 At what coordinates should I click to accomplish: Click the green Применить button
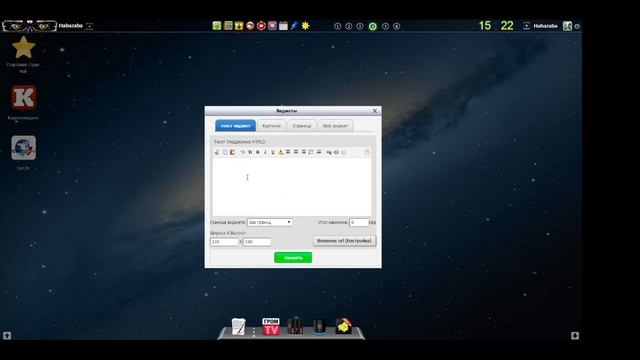coord(293,258)
